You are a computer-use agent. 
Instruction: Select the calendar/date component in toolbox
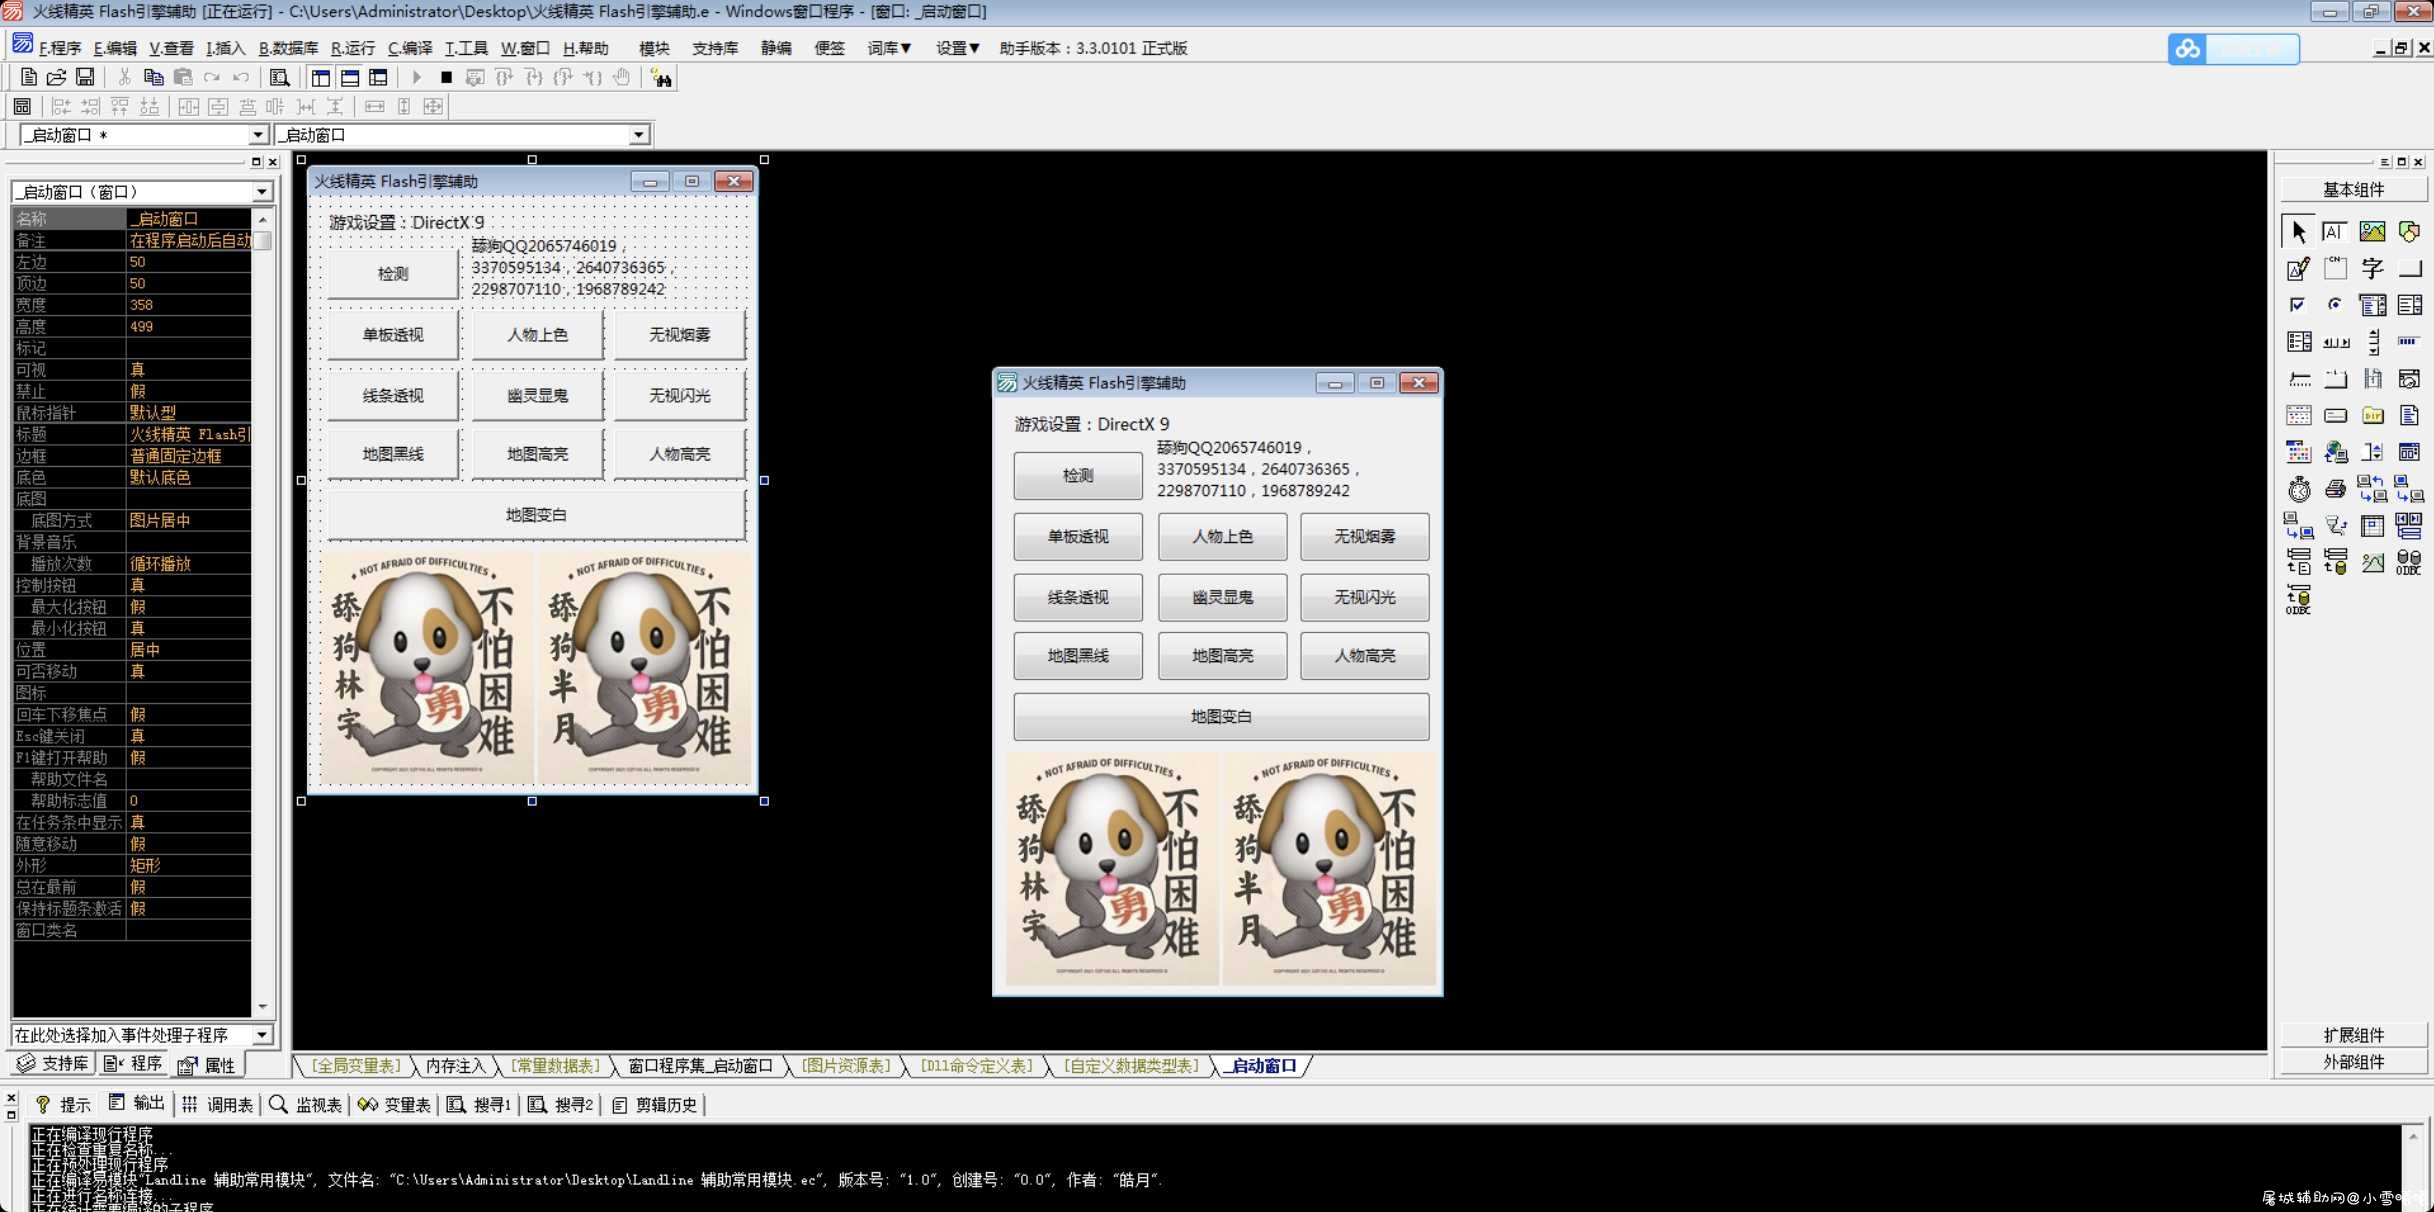[x=2298, y=415]
